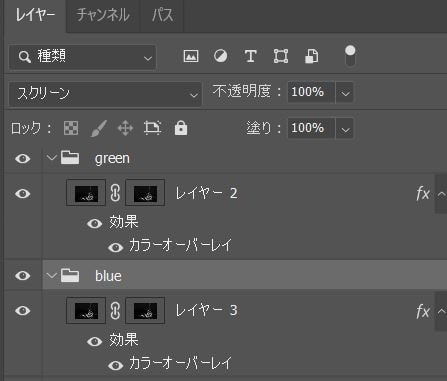Filter for shape layers icon

281,56
